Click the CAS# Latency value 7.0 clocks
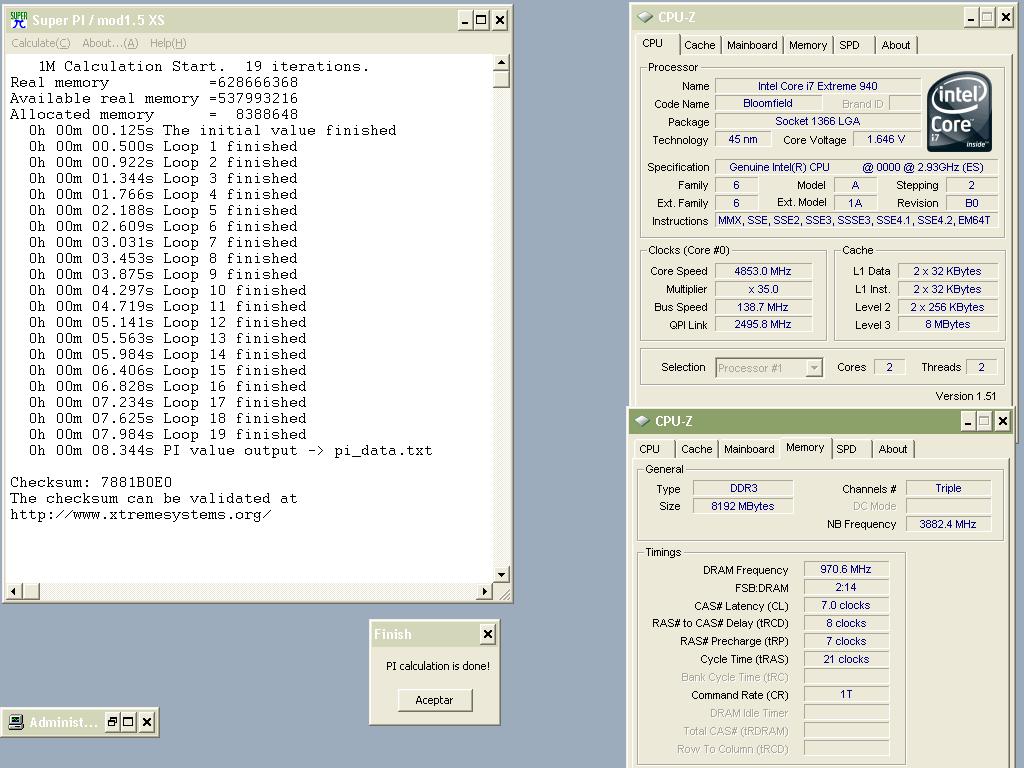1024x768 pixels. [846, 605]
